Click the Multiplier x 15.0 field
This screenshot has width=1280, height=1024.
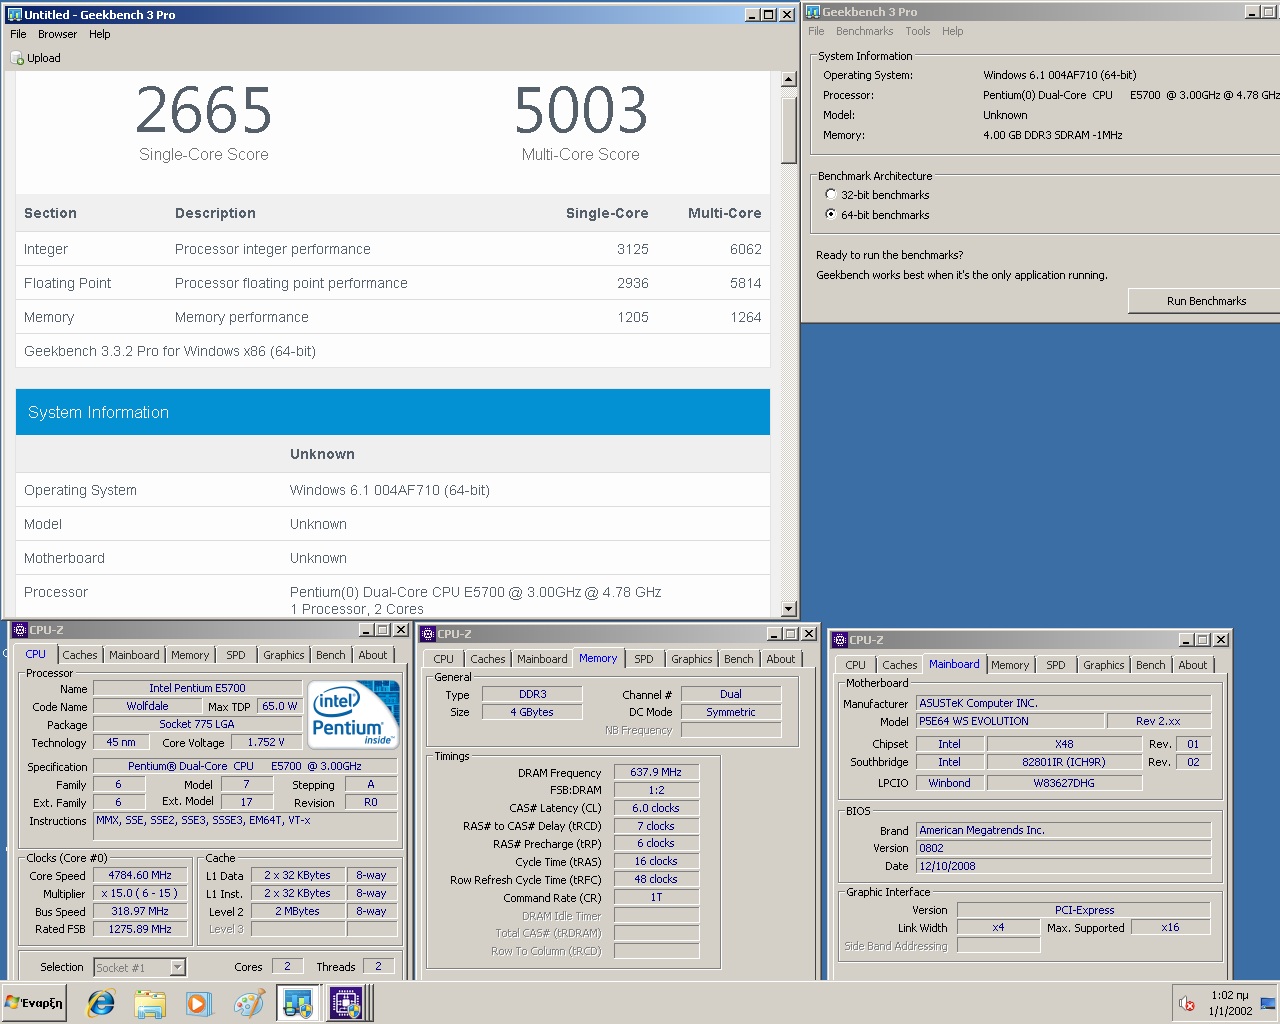click(x=140, y=893)
